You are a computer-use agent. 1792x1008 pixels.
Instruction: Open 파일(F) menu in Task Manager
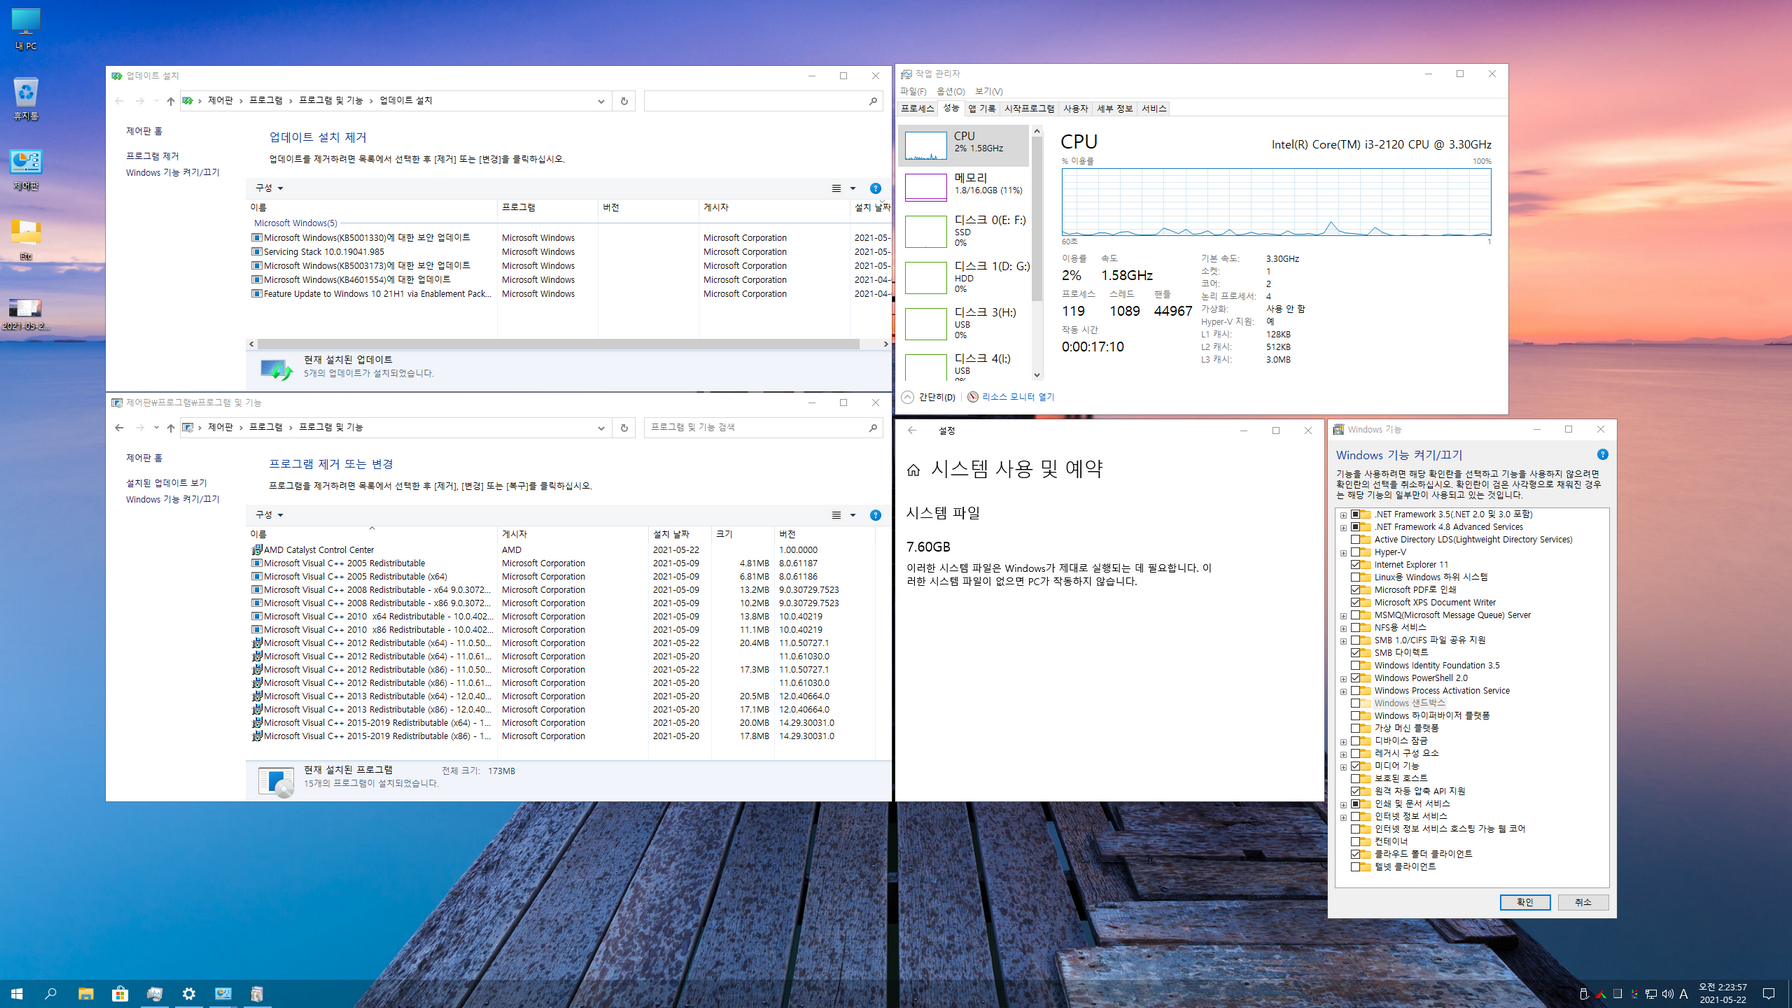(913, 91)
